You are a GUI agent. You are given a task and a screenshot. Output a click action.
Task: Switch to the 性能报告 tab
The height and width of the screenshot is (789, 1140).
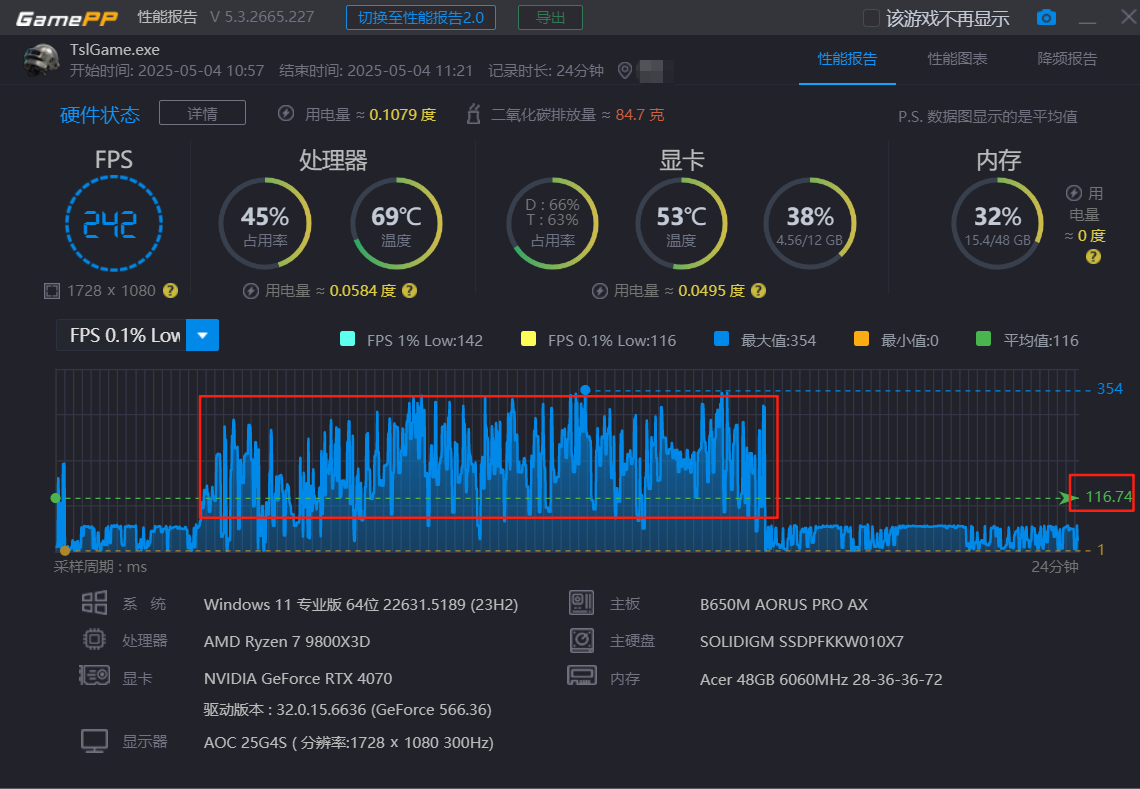[x=847, y=59]
